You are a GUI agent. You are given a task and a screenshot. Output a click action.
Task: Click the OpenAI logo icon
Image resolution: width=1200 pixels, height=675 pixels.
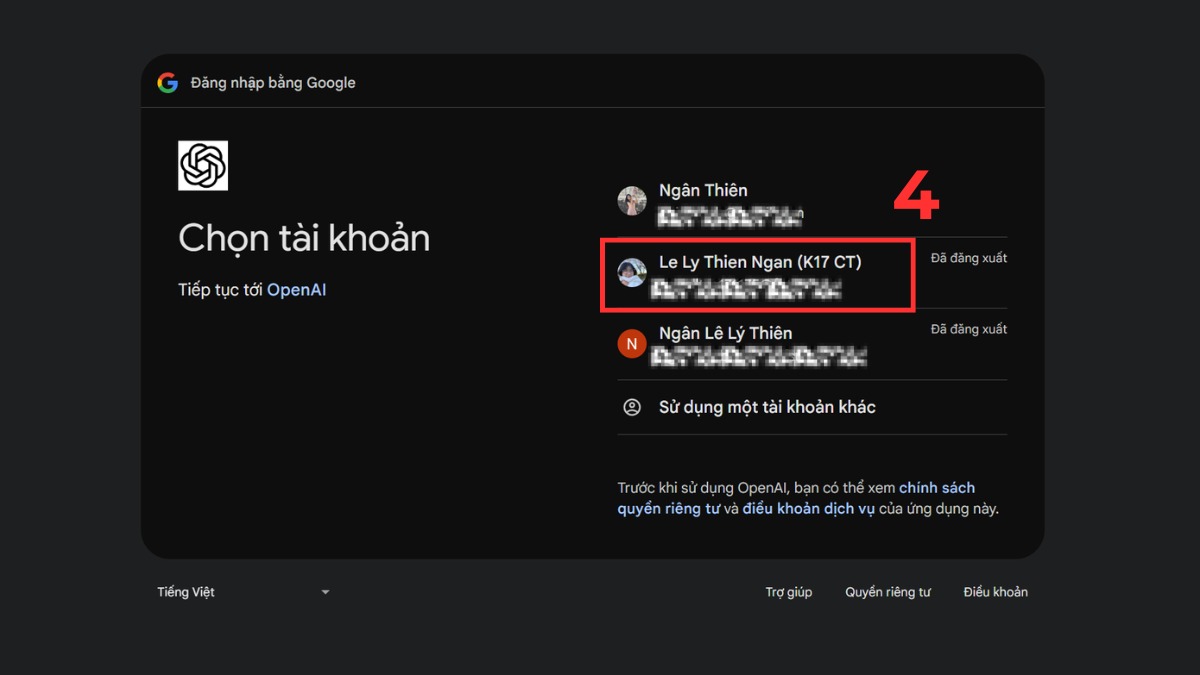point(203,166)
